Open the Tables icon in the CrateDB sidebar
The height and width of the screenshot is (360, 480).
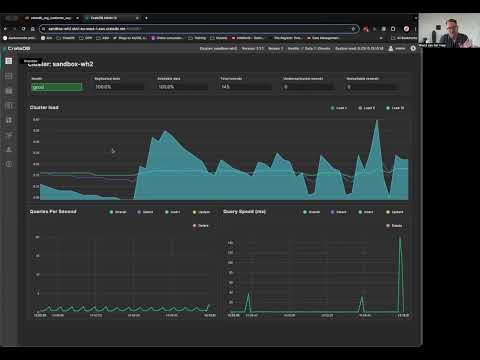pos(9,91)
